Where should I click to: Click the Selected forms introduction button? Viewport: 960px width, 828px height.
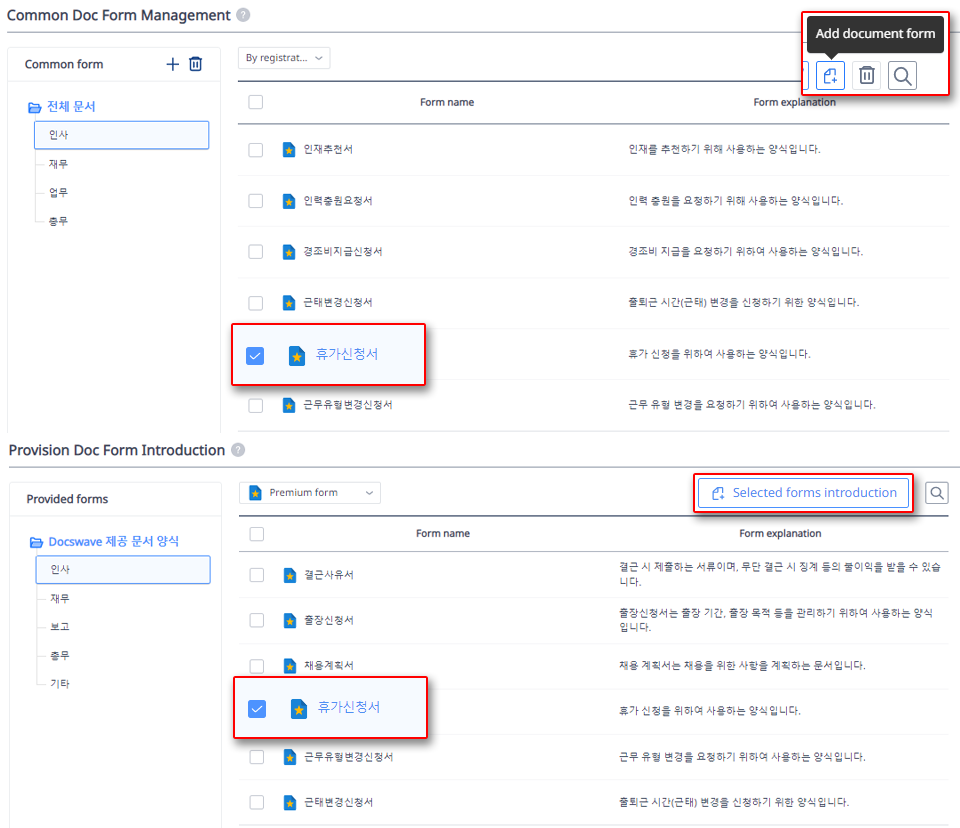[802, 492]
